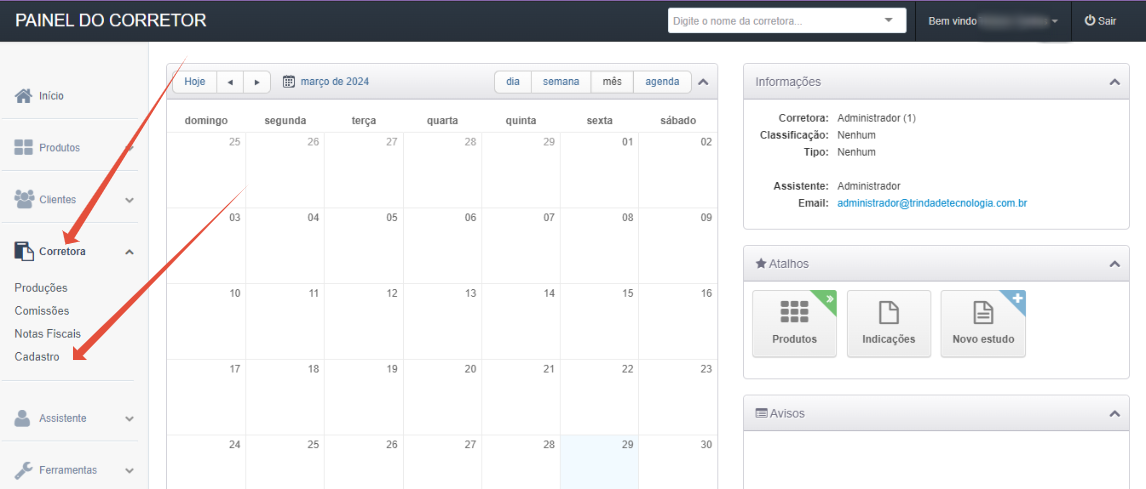Switch calendar to dia view

click(x=513, y=82)
